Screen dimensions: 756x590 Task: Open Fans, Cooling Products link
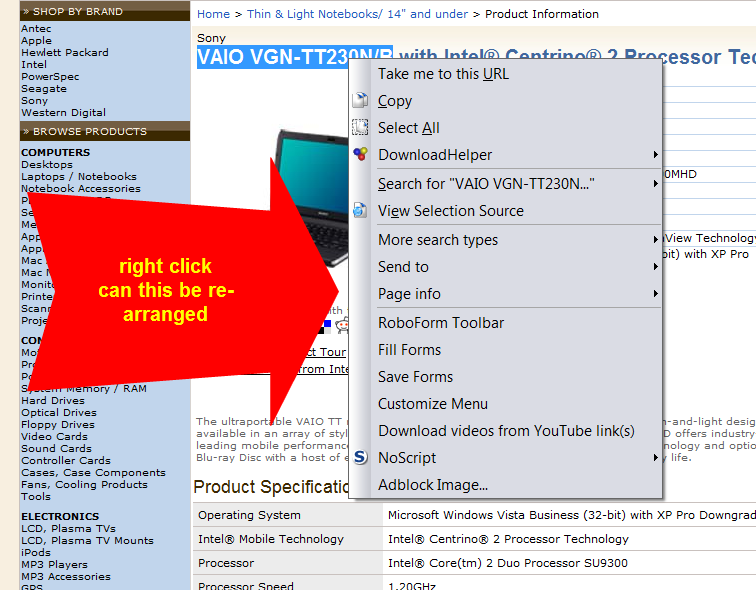84,484
